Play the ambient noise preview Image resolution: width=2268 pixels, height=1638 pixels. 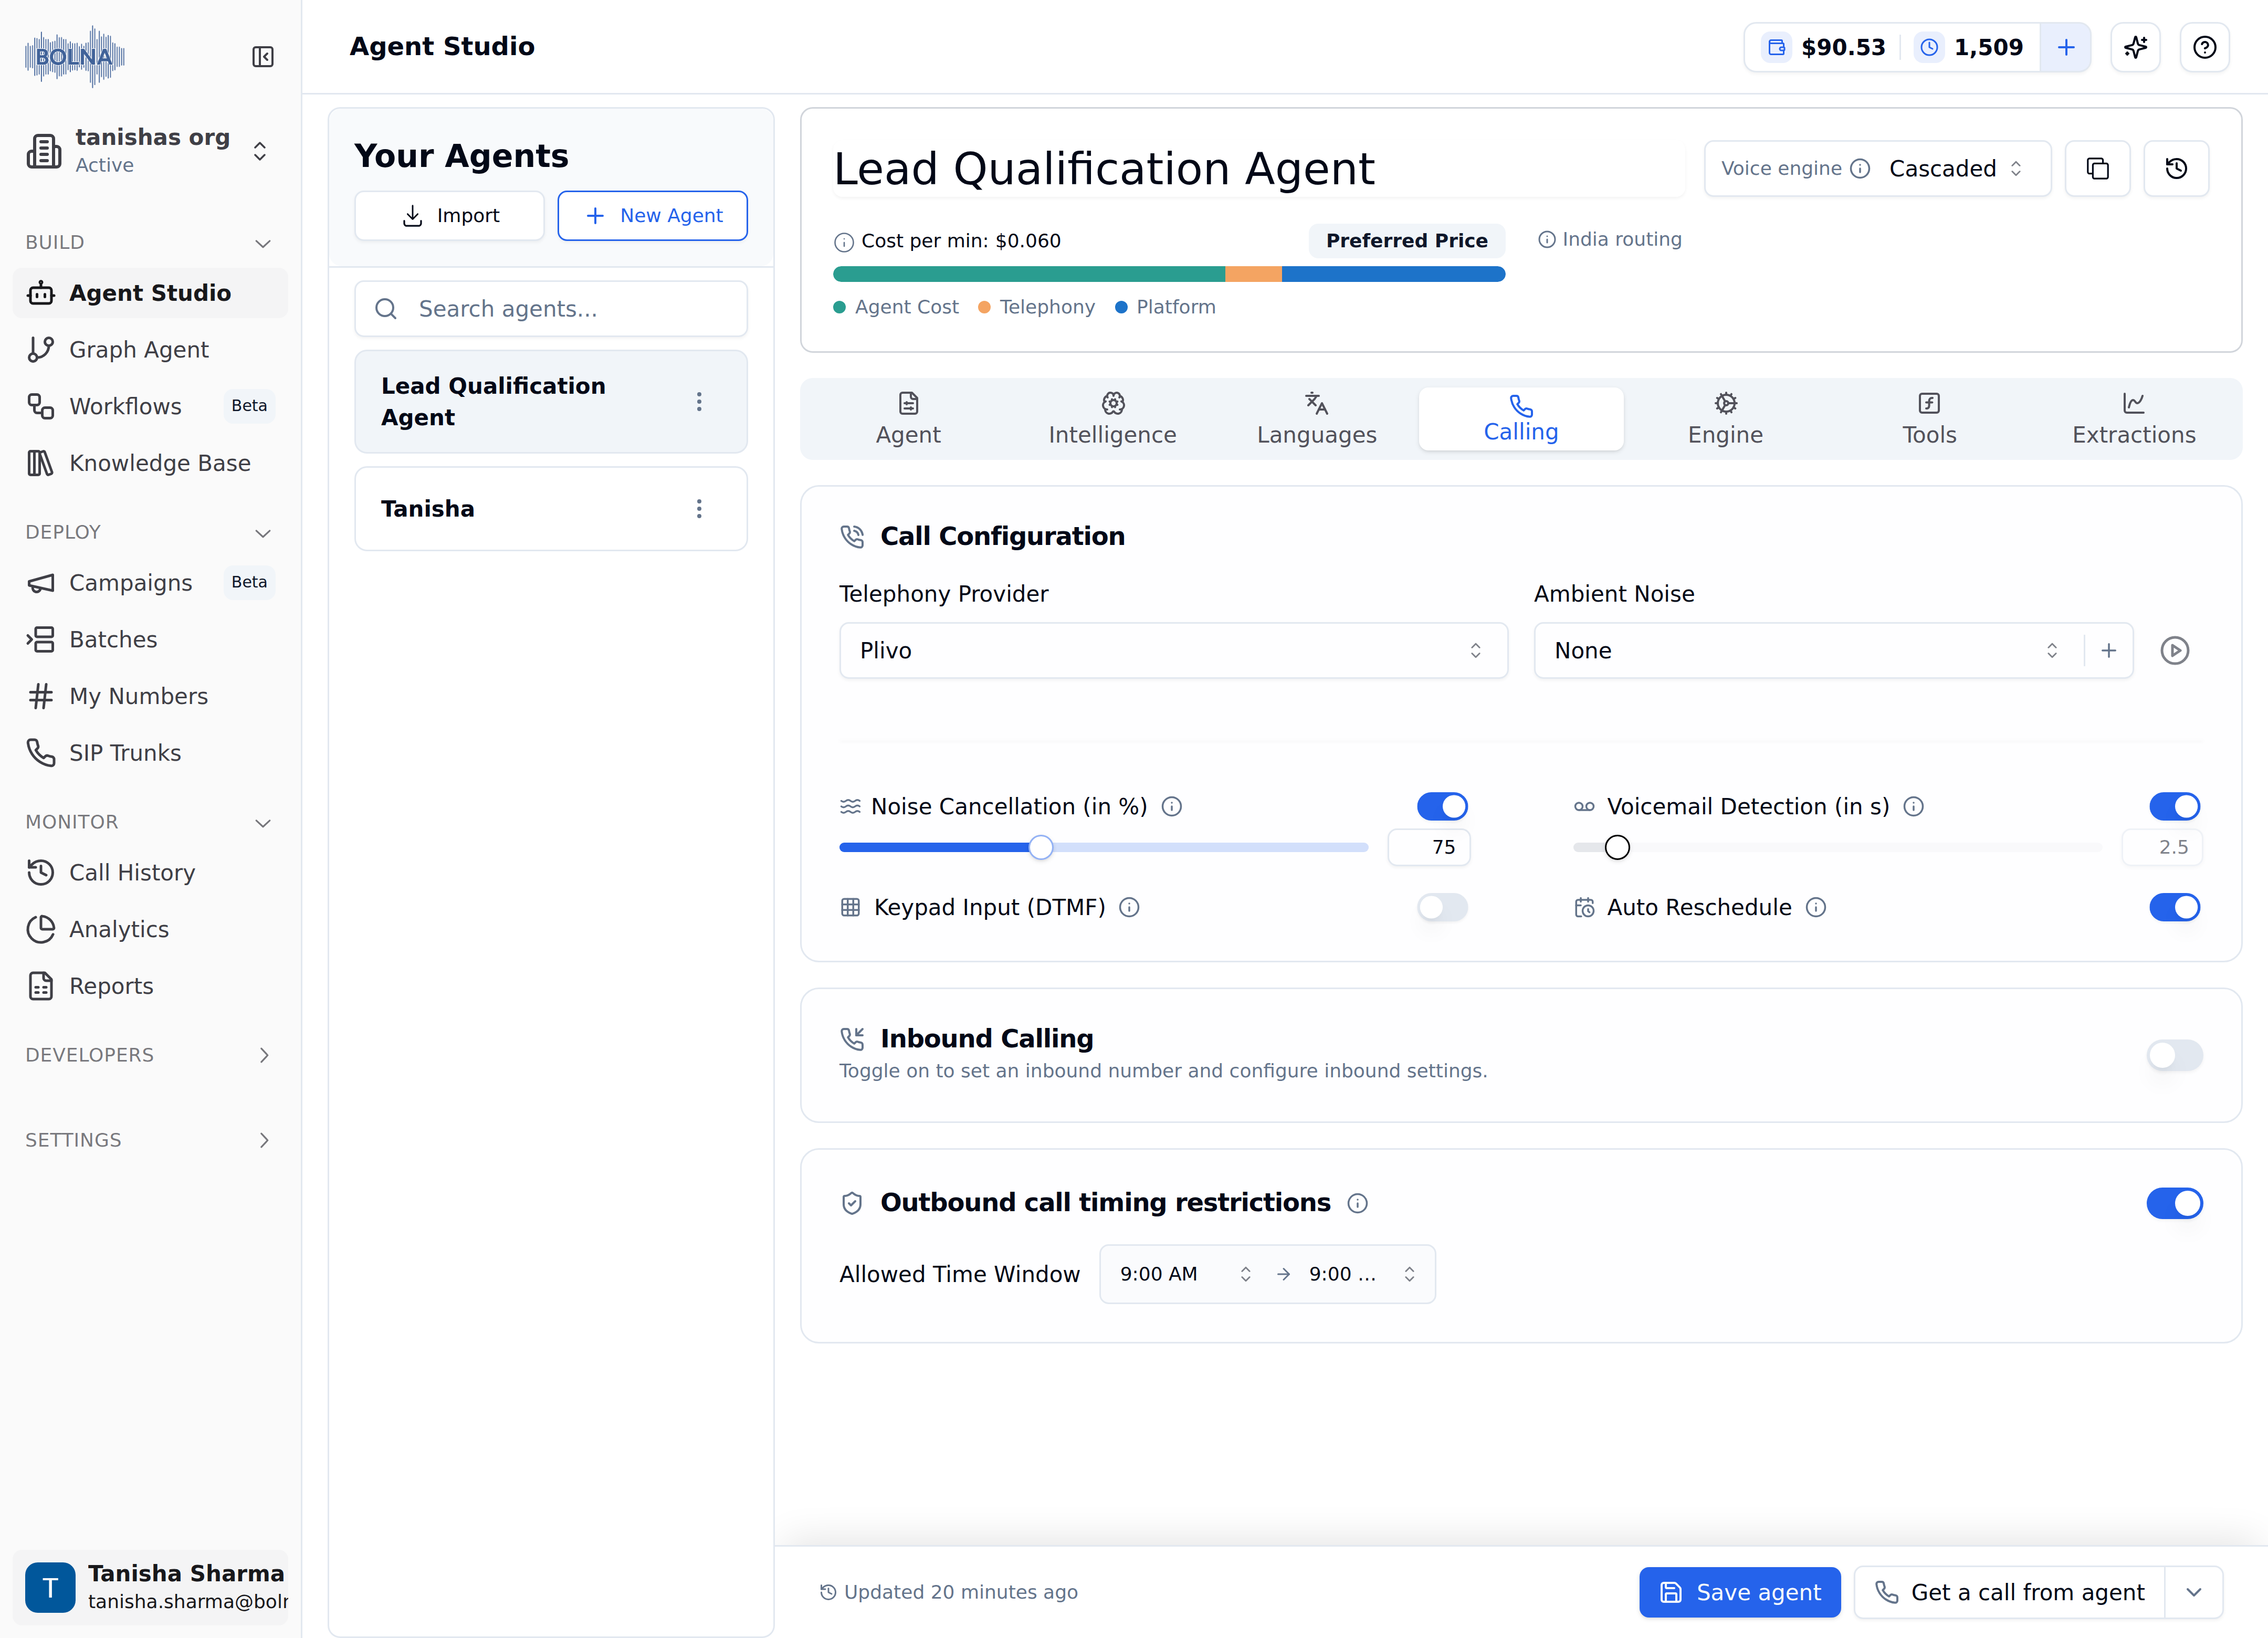pyautogui.click(x=2174, y=651)
